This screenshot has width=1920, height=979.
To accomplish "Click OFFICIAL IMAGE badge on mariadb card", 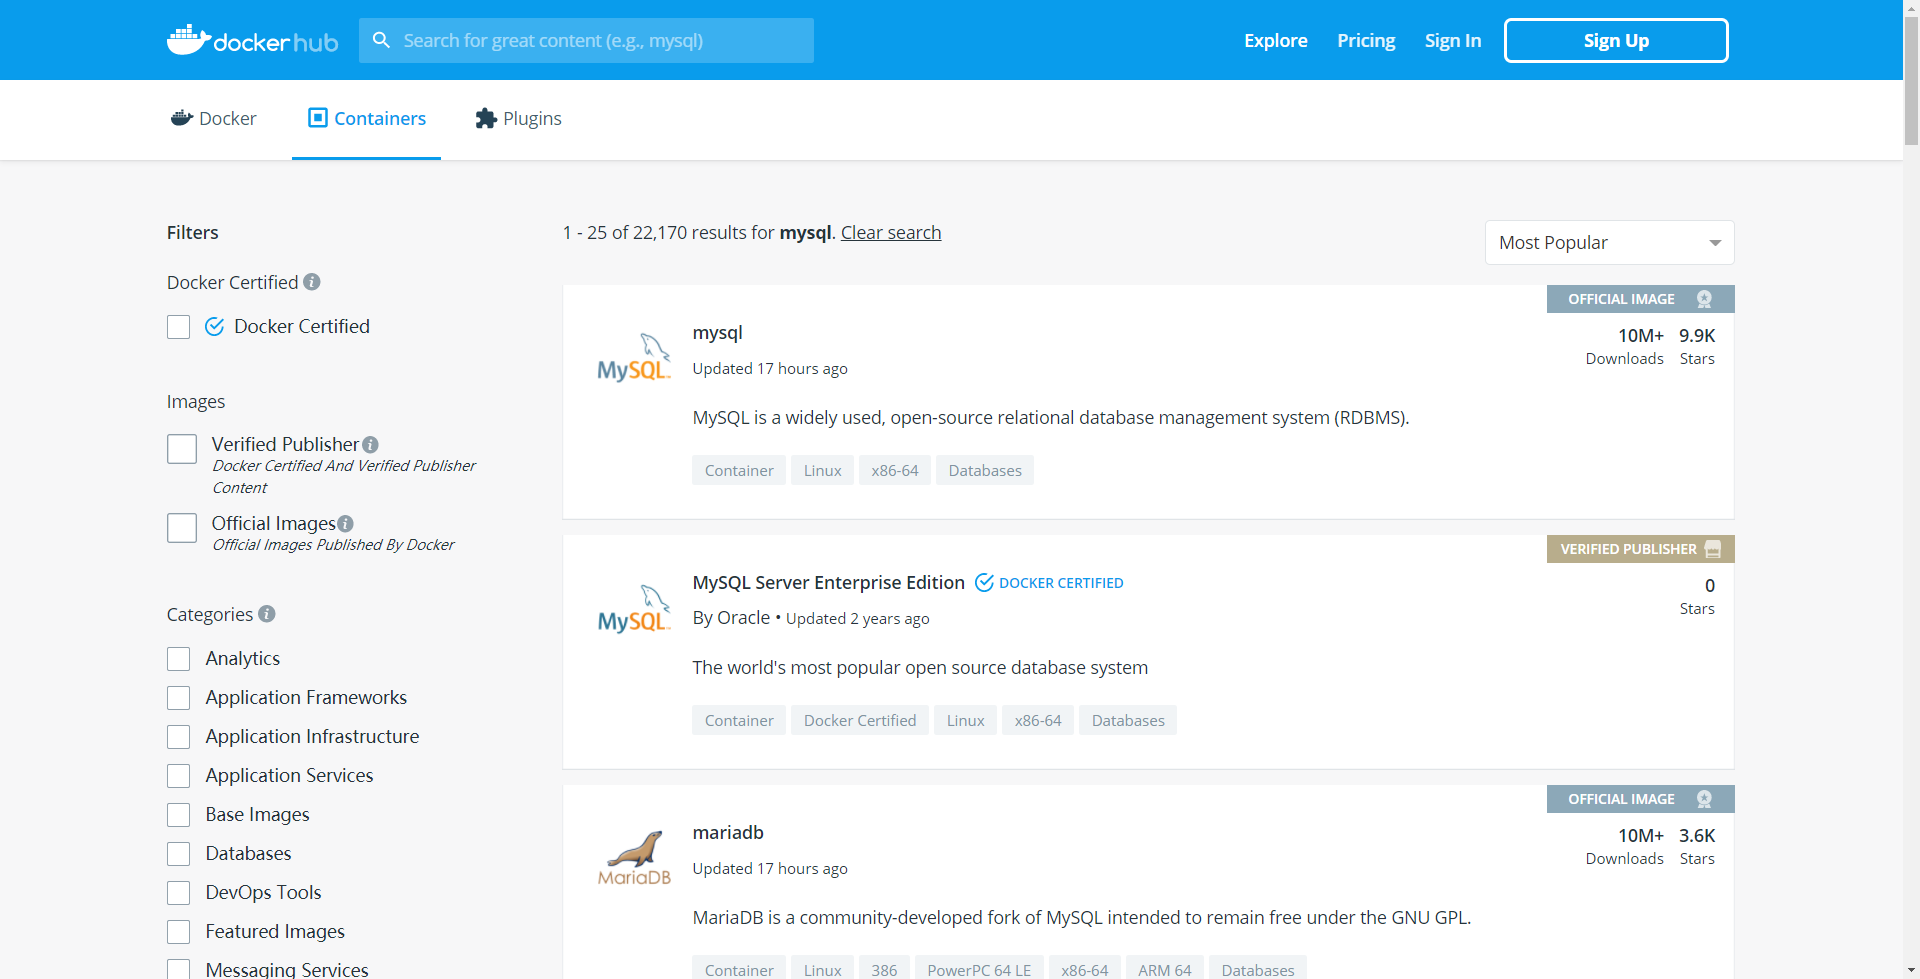I will coord(1640,799).
